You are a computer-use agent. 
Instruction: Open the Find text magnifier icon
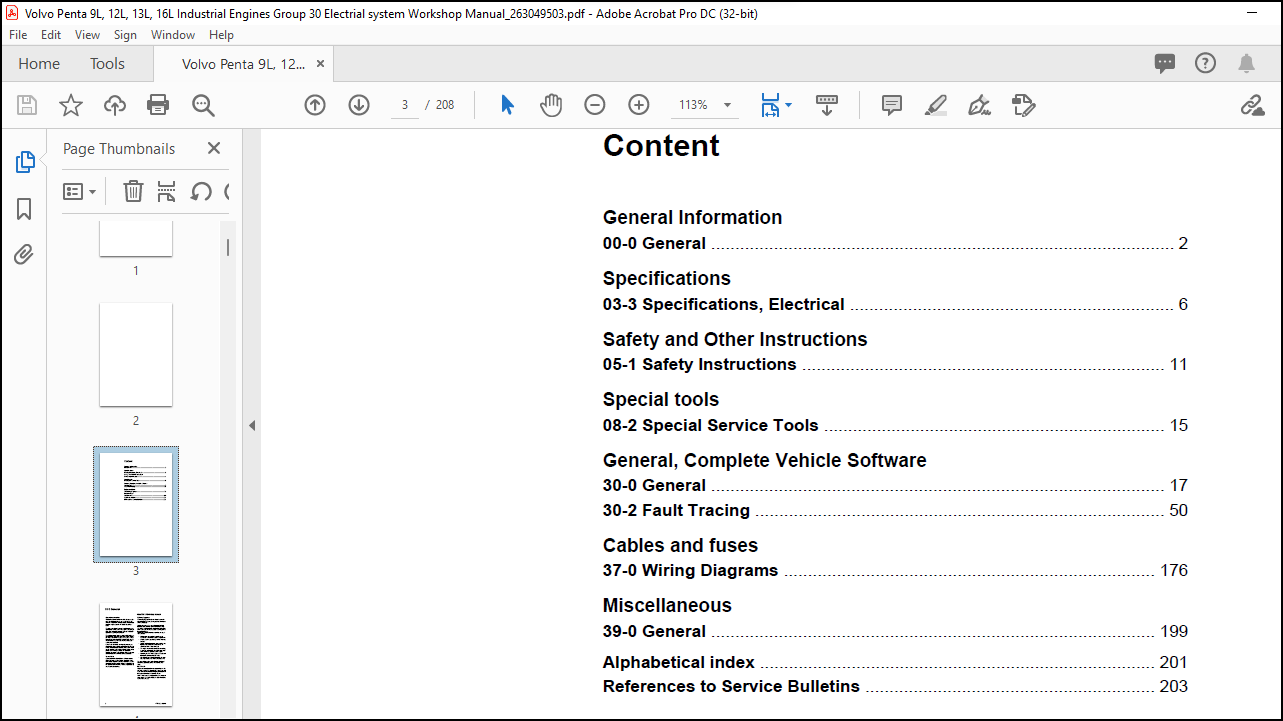[203, 105]
